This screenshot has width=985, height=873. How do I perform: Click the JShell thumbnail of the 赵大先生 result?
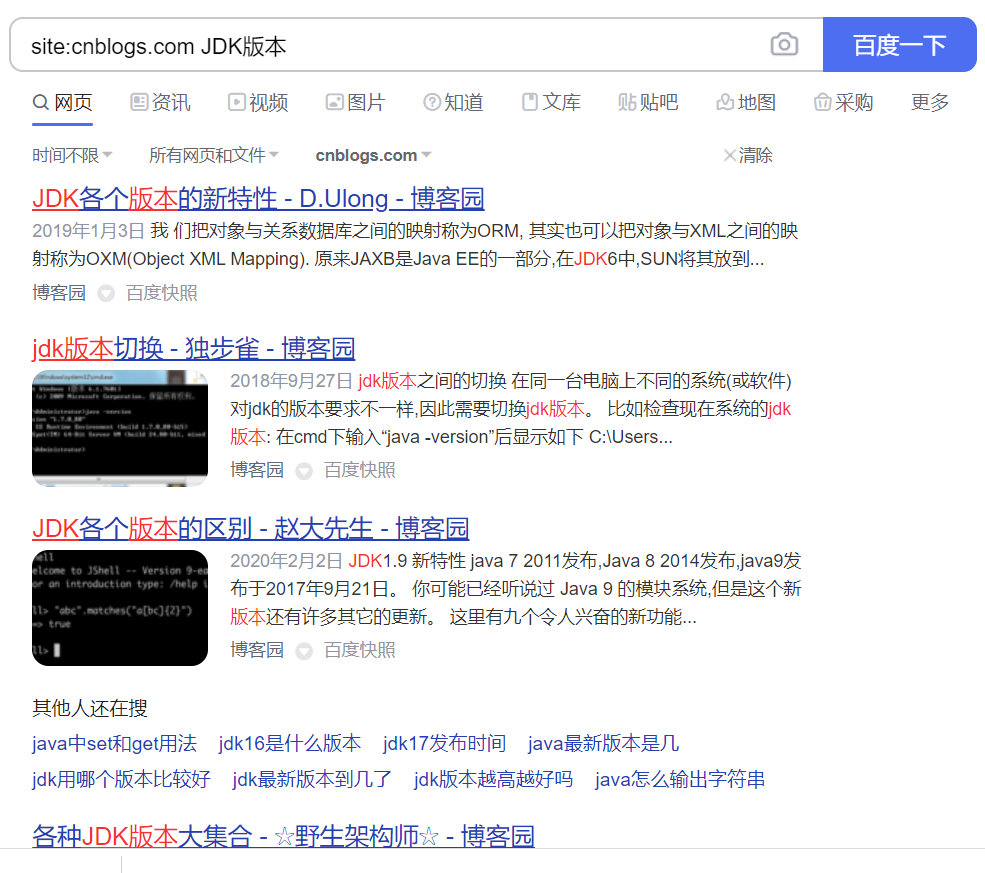[120, 608]
